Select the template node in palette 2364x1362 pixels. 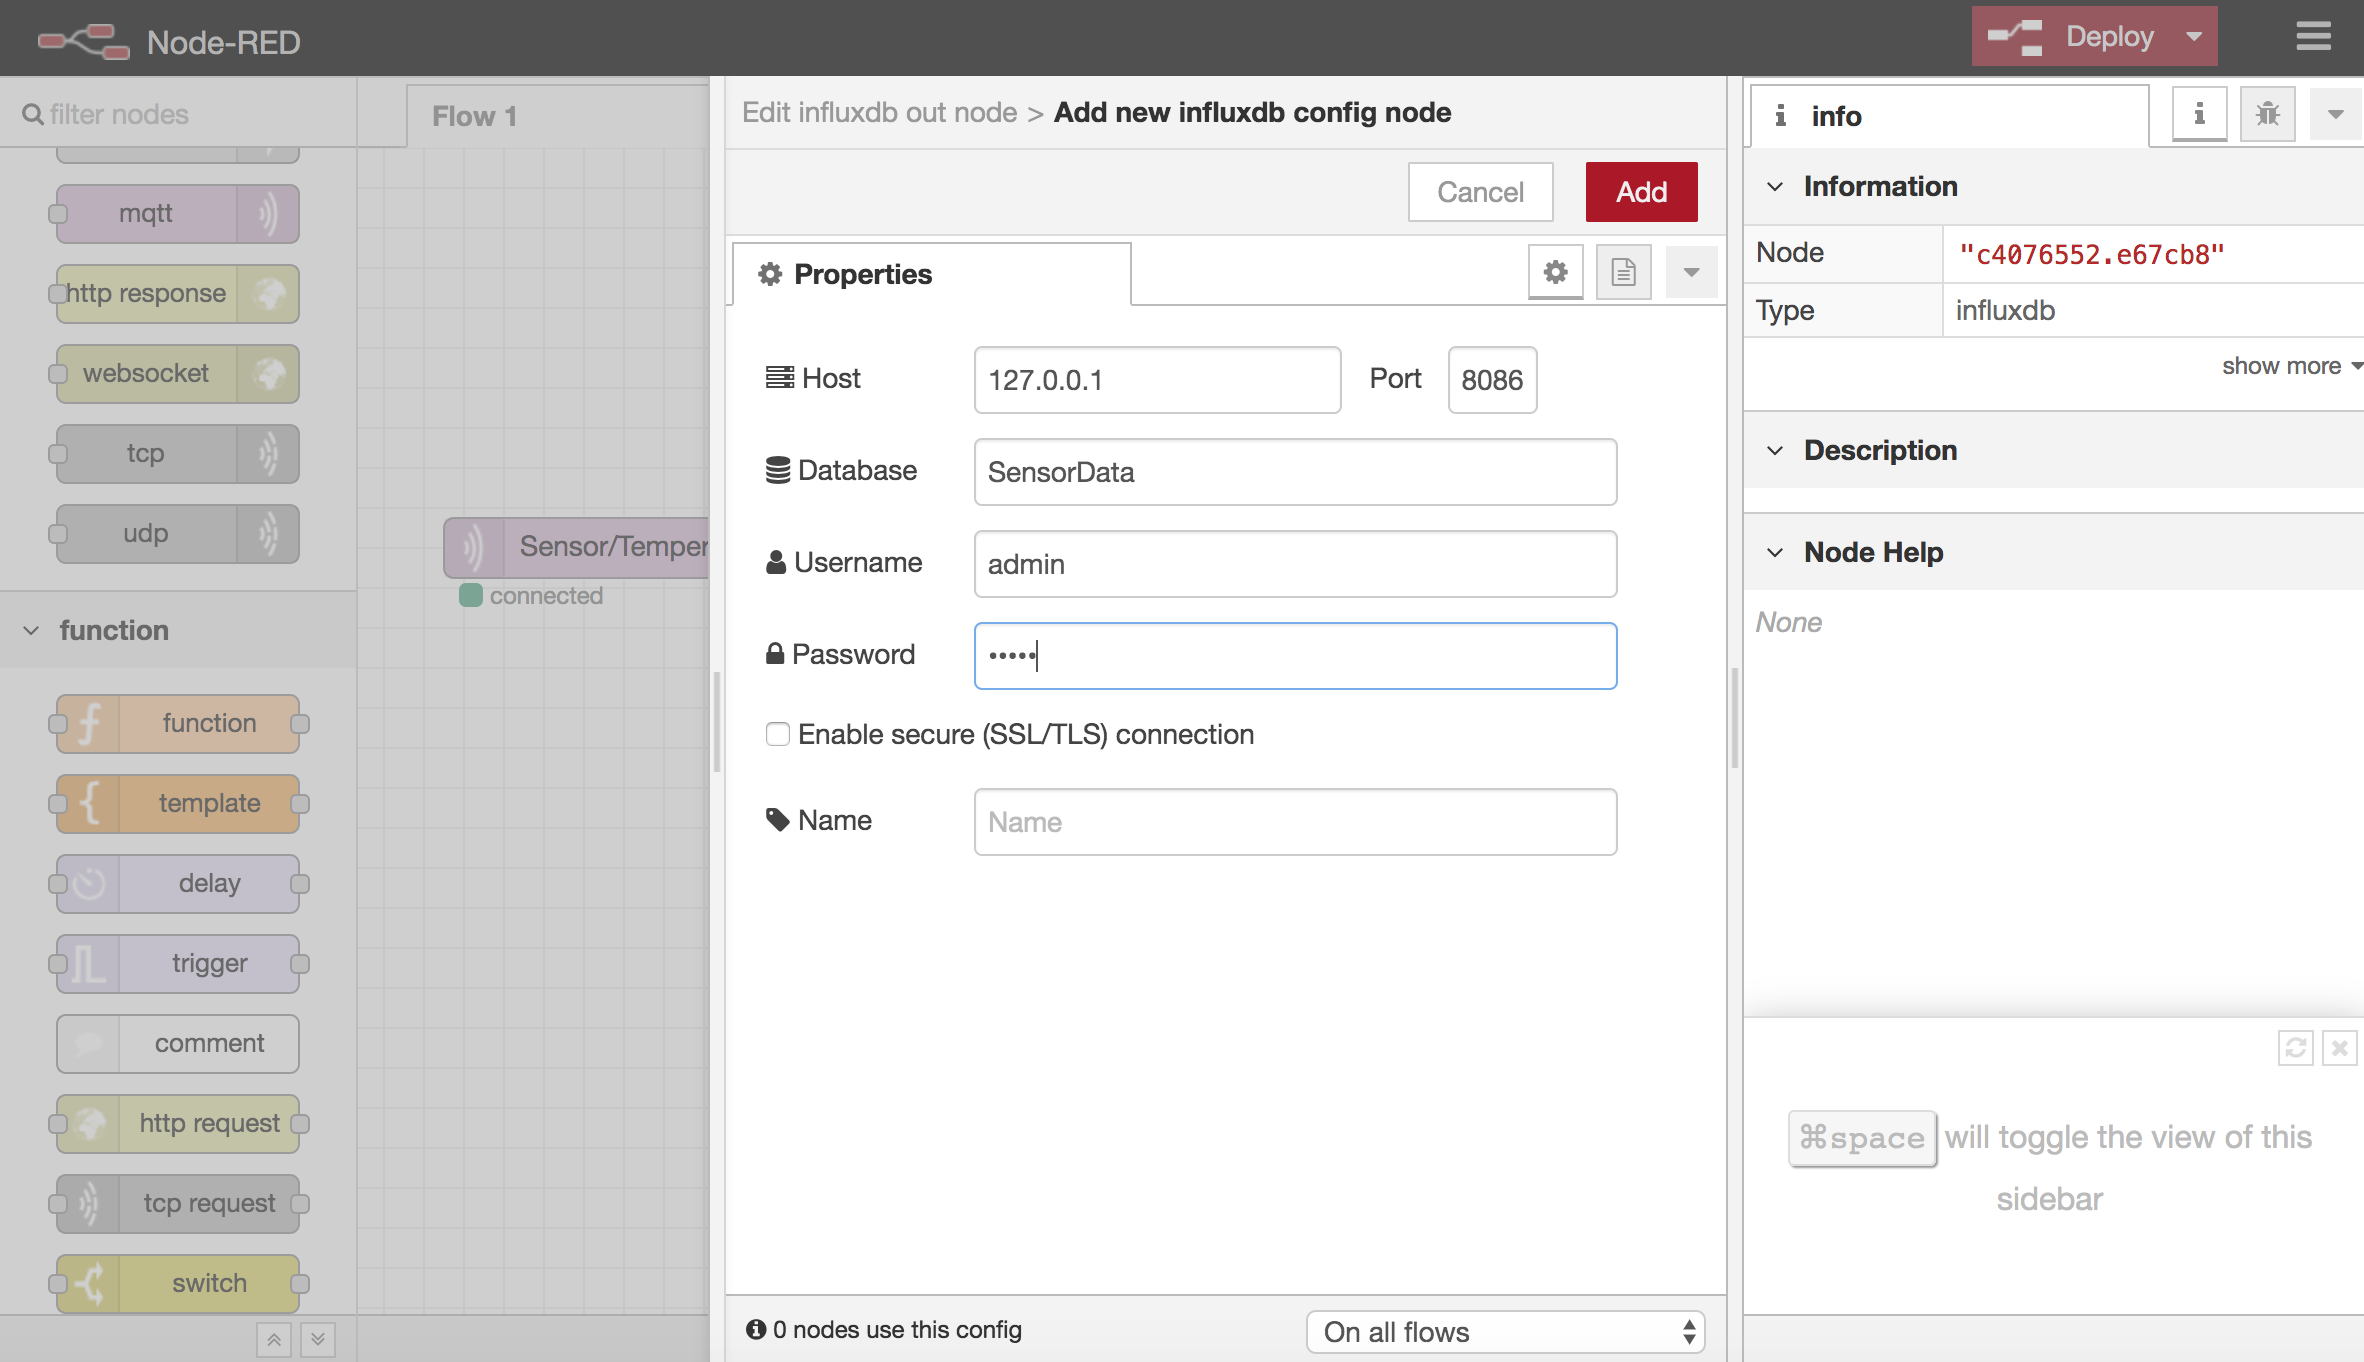[x=177, y=803]
